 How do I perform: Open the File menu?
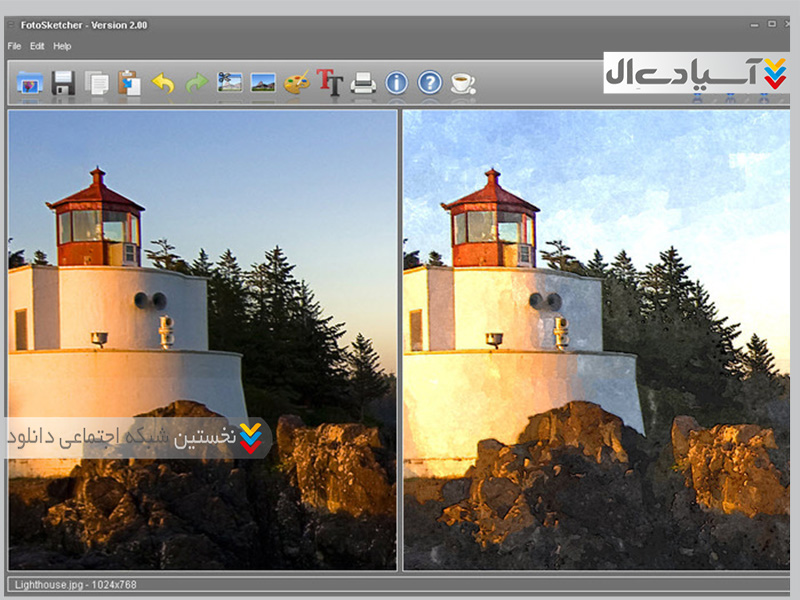(14, 46)
